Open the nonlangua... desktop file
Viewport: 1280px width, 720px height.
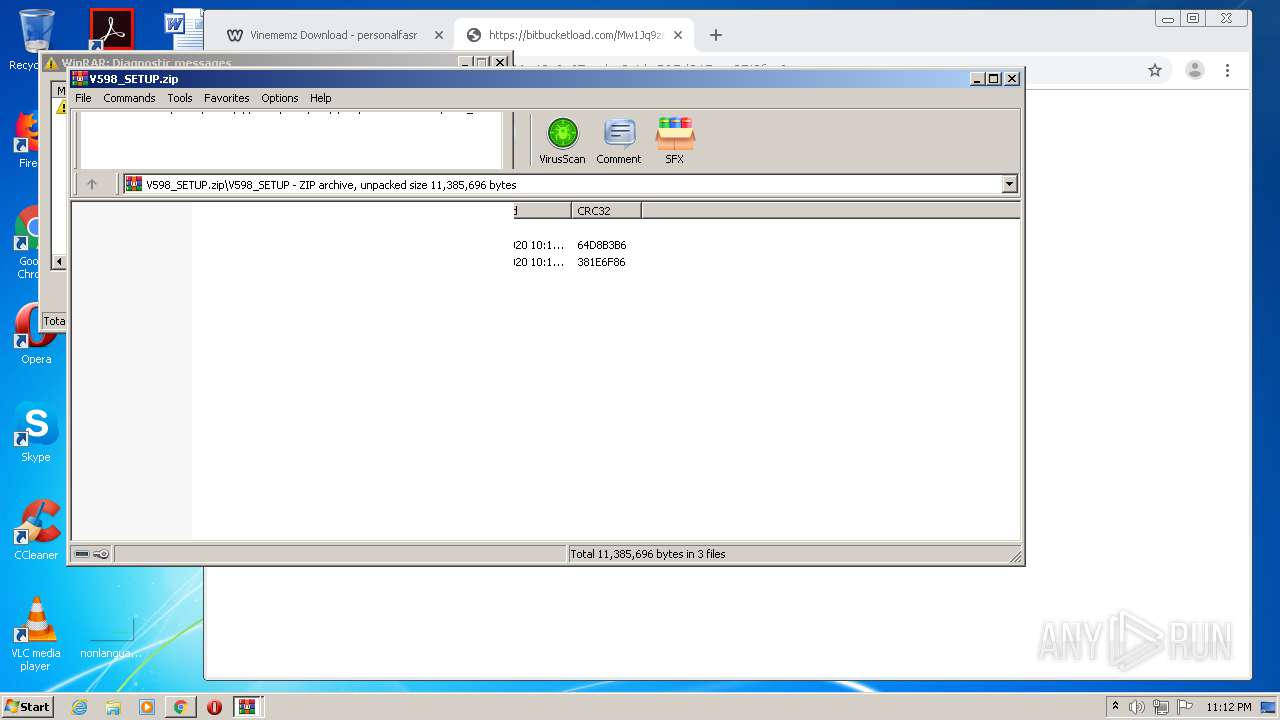111,640
